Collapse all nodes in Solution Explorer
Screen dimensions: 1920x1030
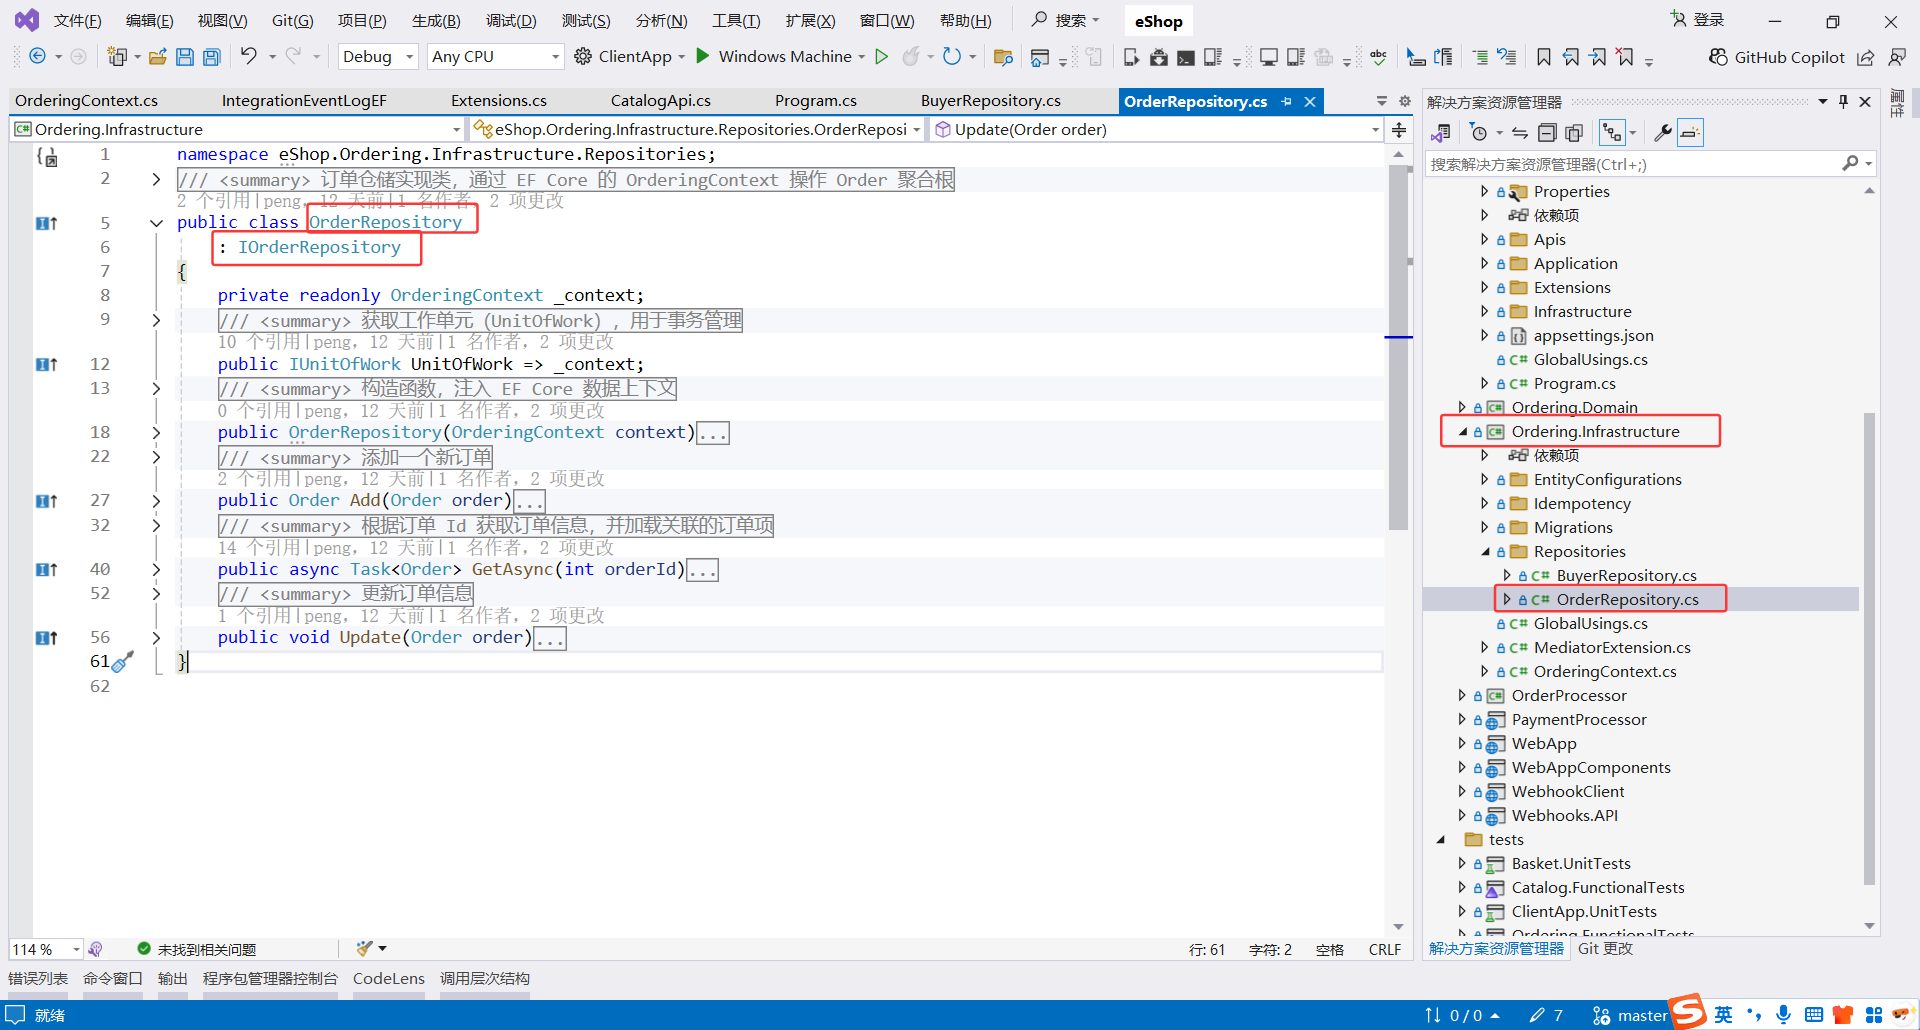click(1547, 133)
